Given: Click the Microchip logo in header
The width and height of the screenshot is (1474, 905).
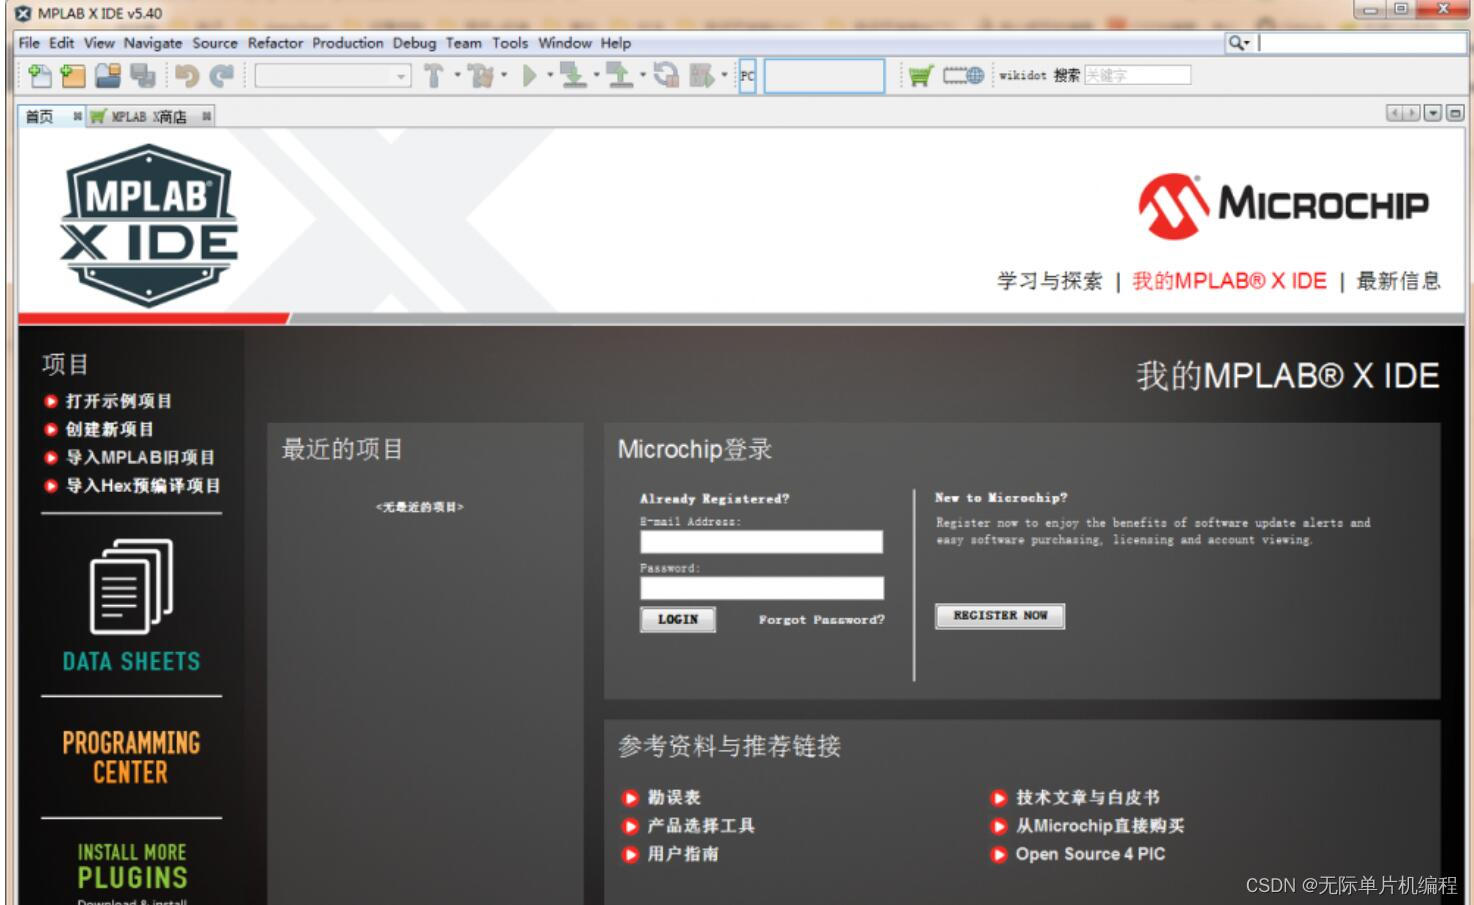Looking at the screenshot, I should pos(1283,206).
